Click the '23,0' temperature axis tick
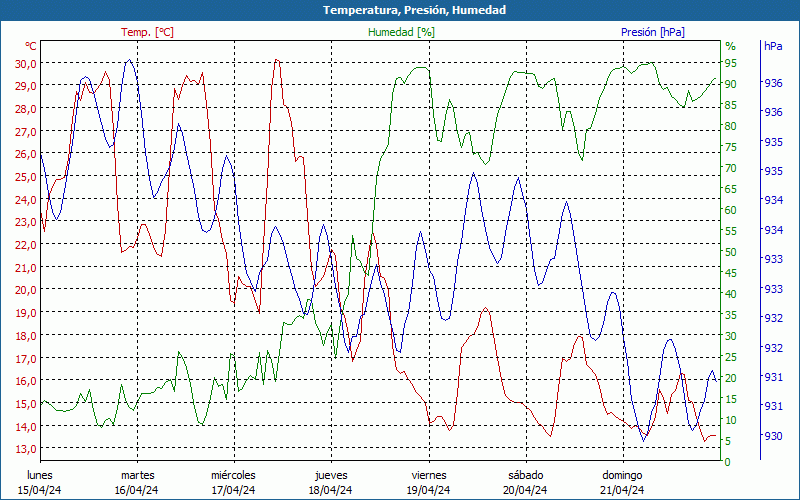This screenshot has height=500, width=800. point(26,222)
